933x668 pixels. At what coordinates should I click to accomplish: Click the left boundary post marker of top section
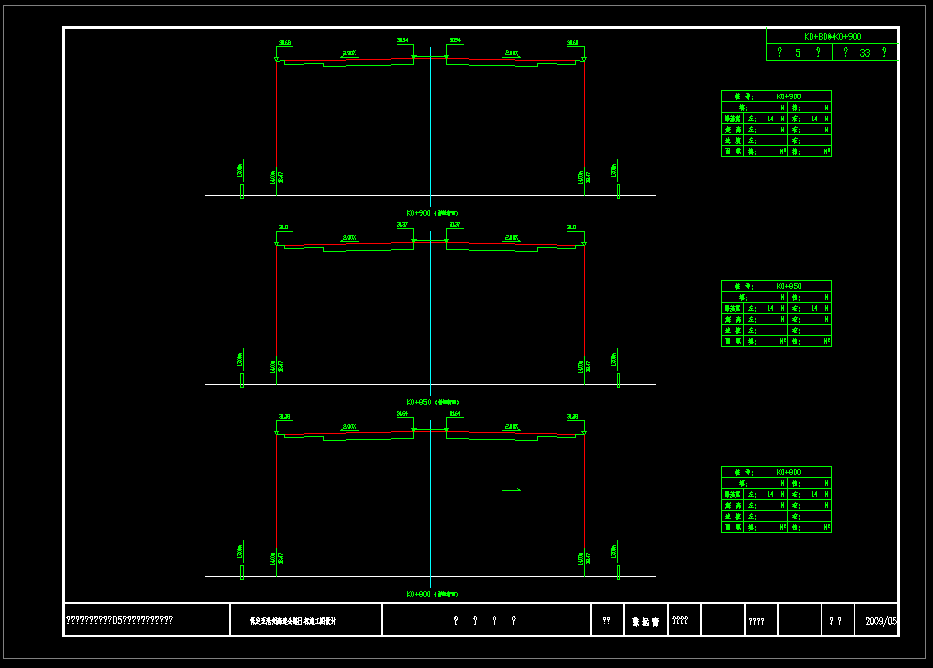[242, 190]
